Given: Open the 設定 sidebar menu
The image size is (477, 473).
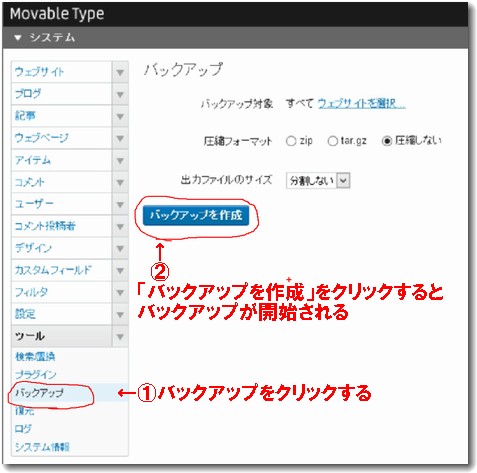Looking at the screenshot, I should pyautogui.click(x=62, y=314).
